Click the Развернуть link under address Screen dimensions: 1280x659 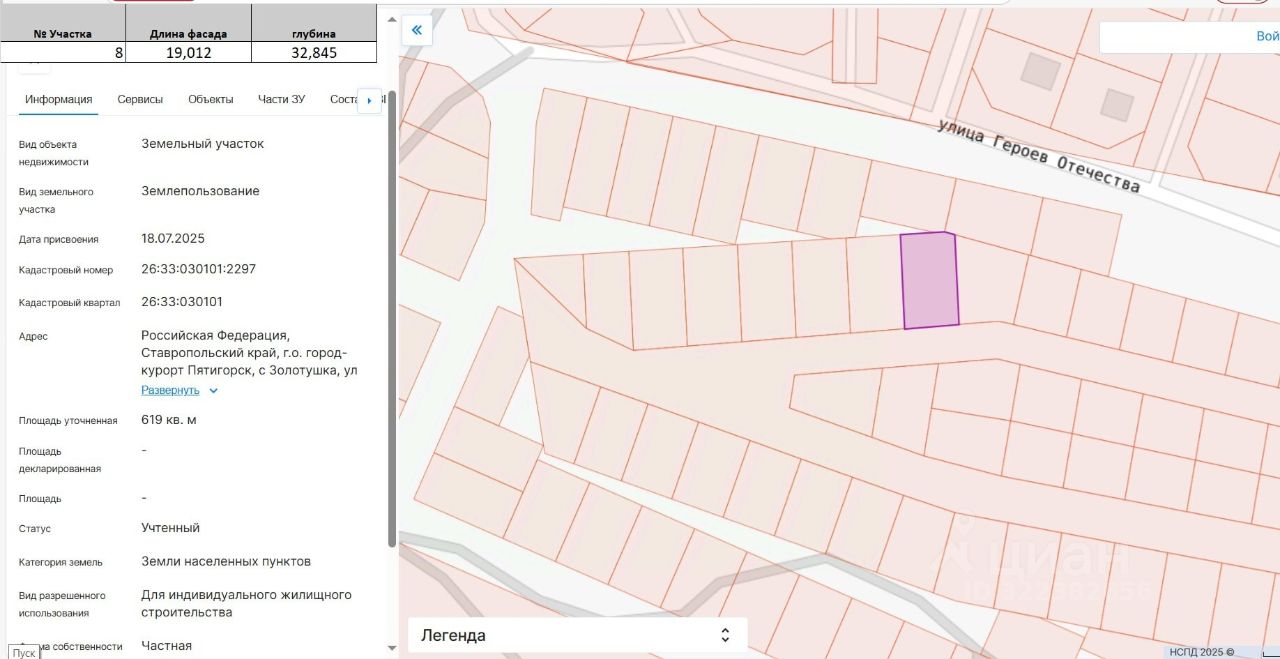coord(170,390)
